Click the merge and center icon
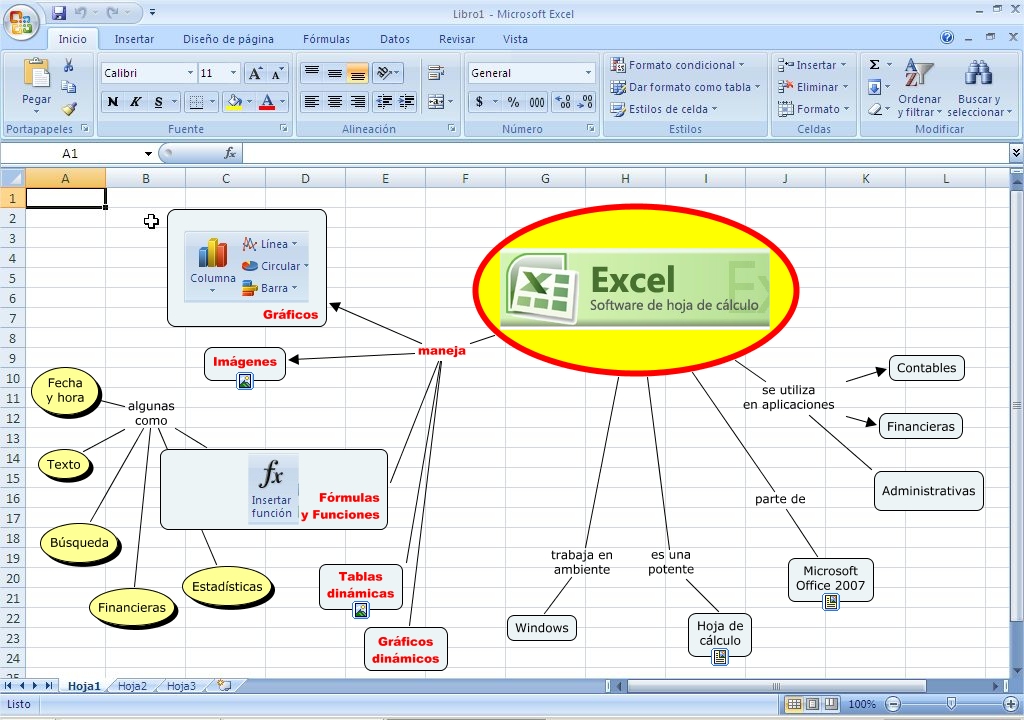Image resolution: width=1024 pixels, height=720 pixels. [436, 102]
